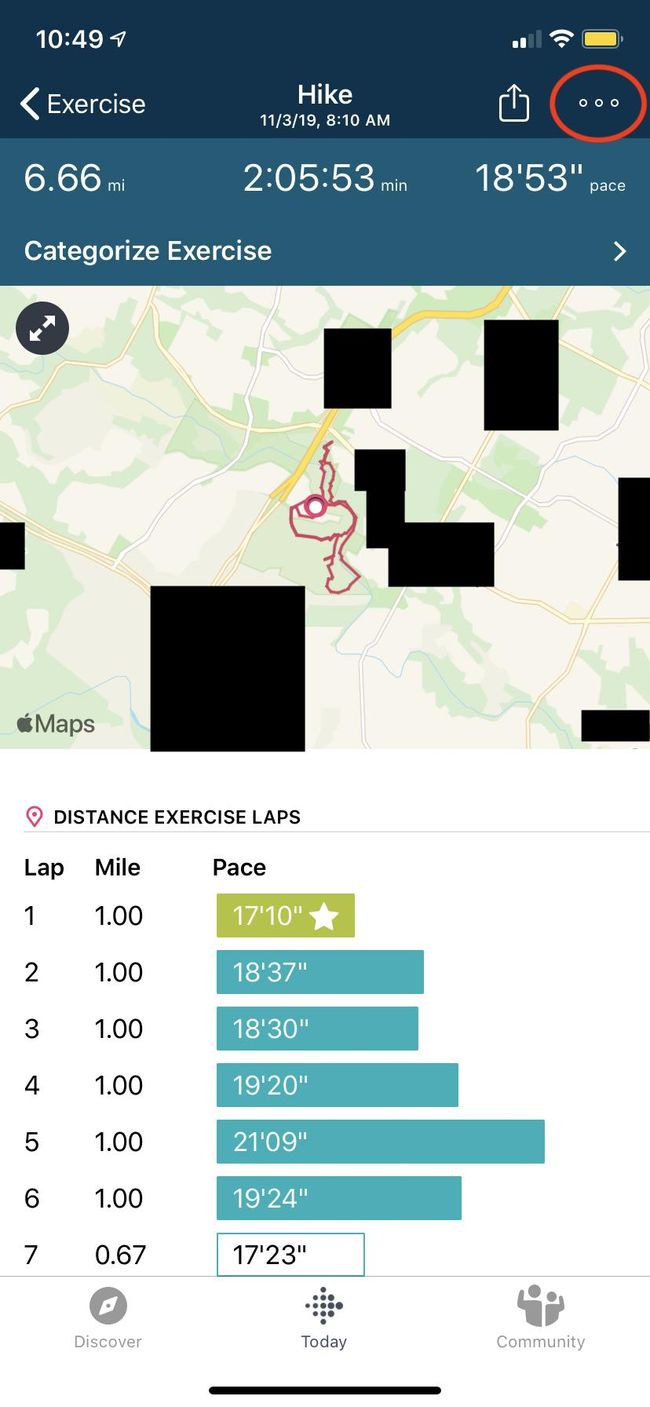Tap the Today dotted logo icon
This screenshot has width=650, height=1407.
tap(324, 1306)
